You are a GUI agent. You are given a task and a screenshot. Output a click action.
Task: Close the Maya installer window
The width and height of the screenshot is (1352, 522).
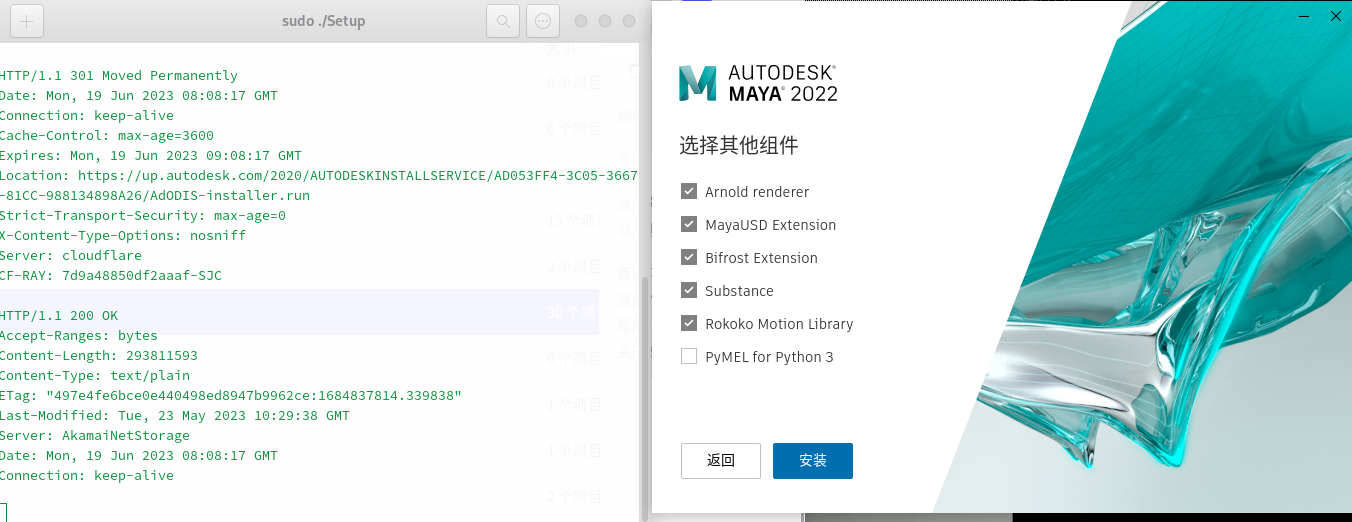[x=1336, y=16]
